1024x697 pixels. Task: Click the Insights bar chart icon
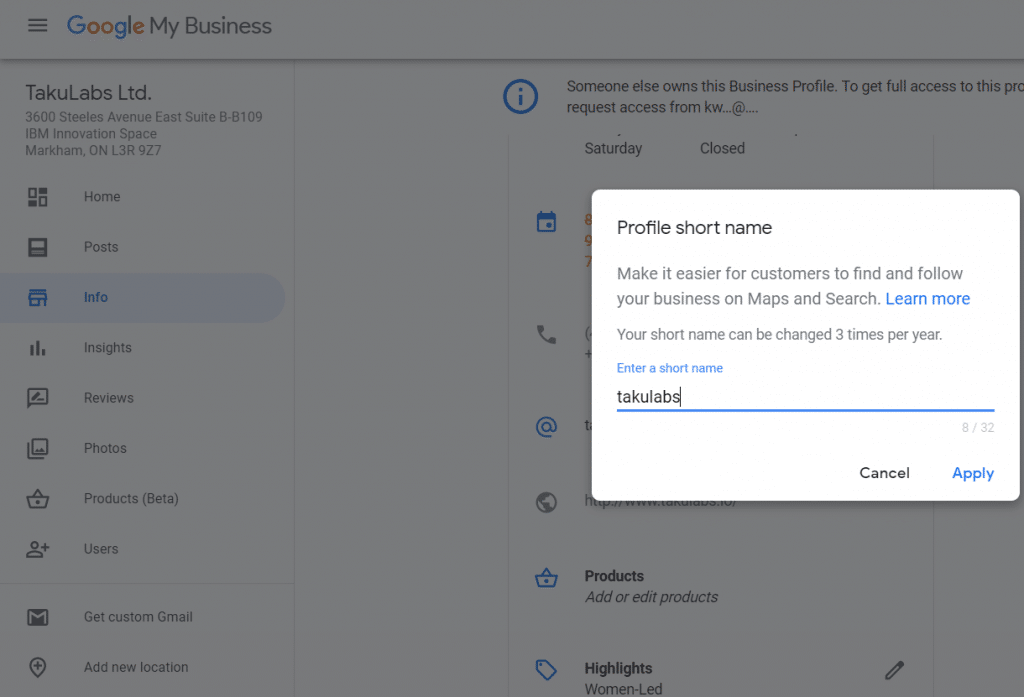pyautogui.click(x=37, y=348)
